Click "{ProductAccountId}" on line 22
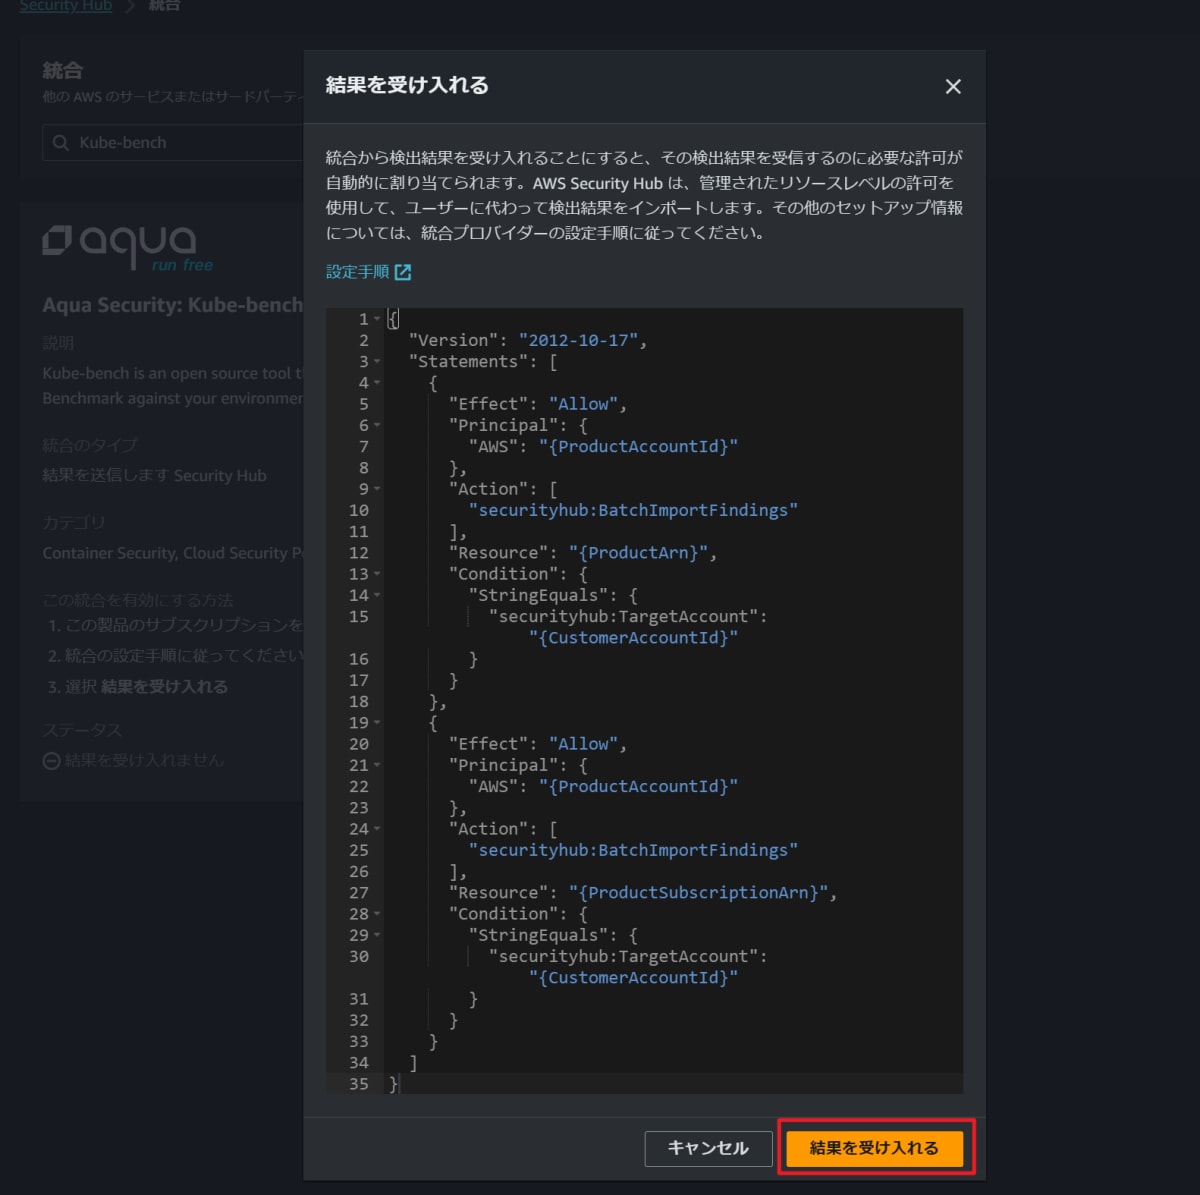Image resolution: width=1200 pixels, height=1195 pixels. [638, 787]
